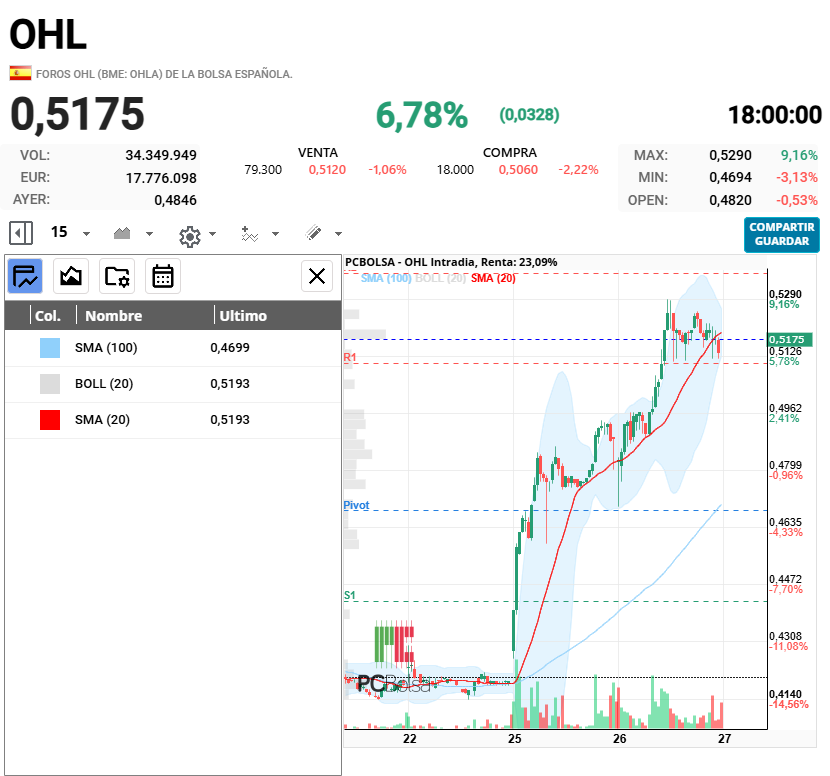Screen dimensions: 830x776
Task: Click the S1 support label
Action: tap(349, 595)
